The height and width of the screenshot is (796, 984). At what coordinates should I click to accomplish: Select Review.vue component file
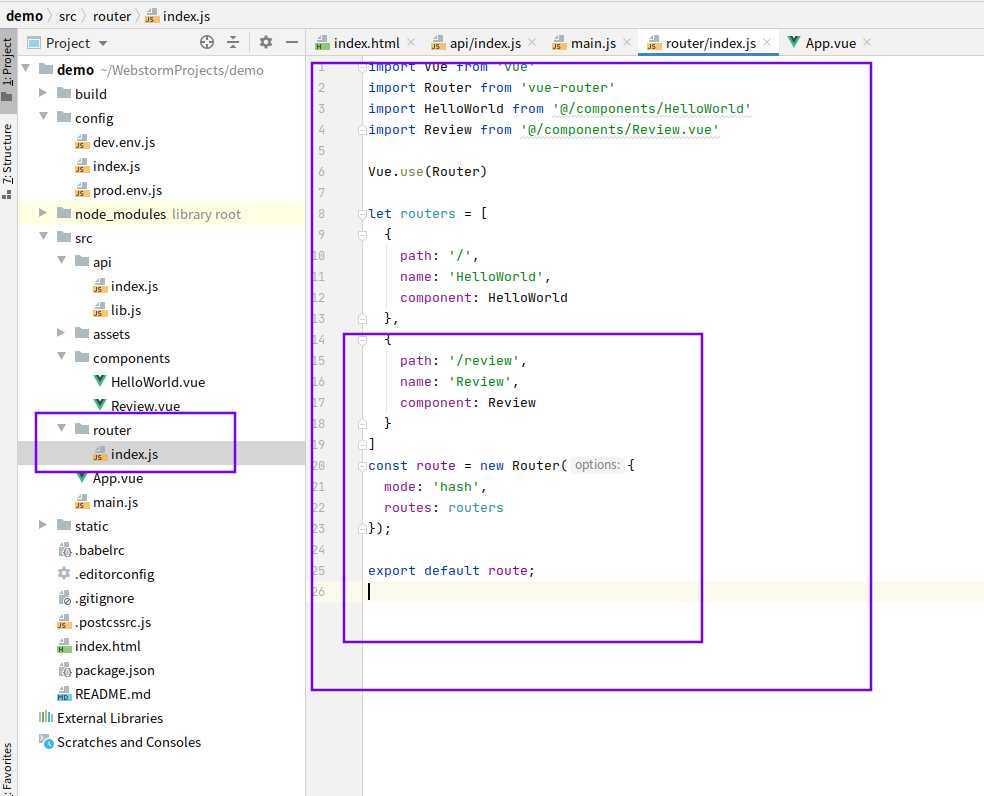click(145, 406)
